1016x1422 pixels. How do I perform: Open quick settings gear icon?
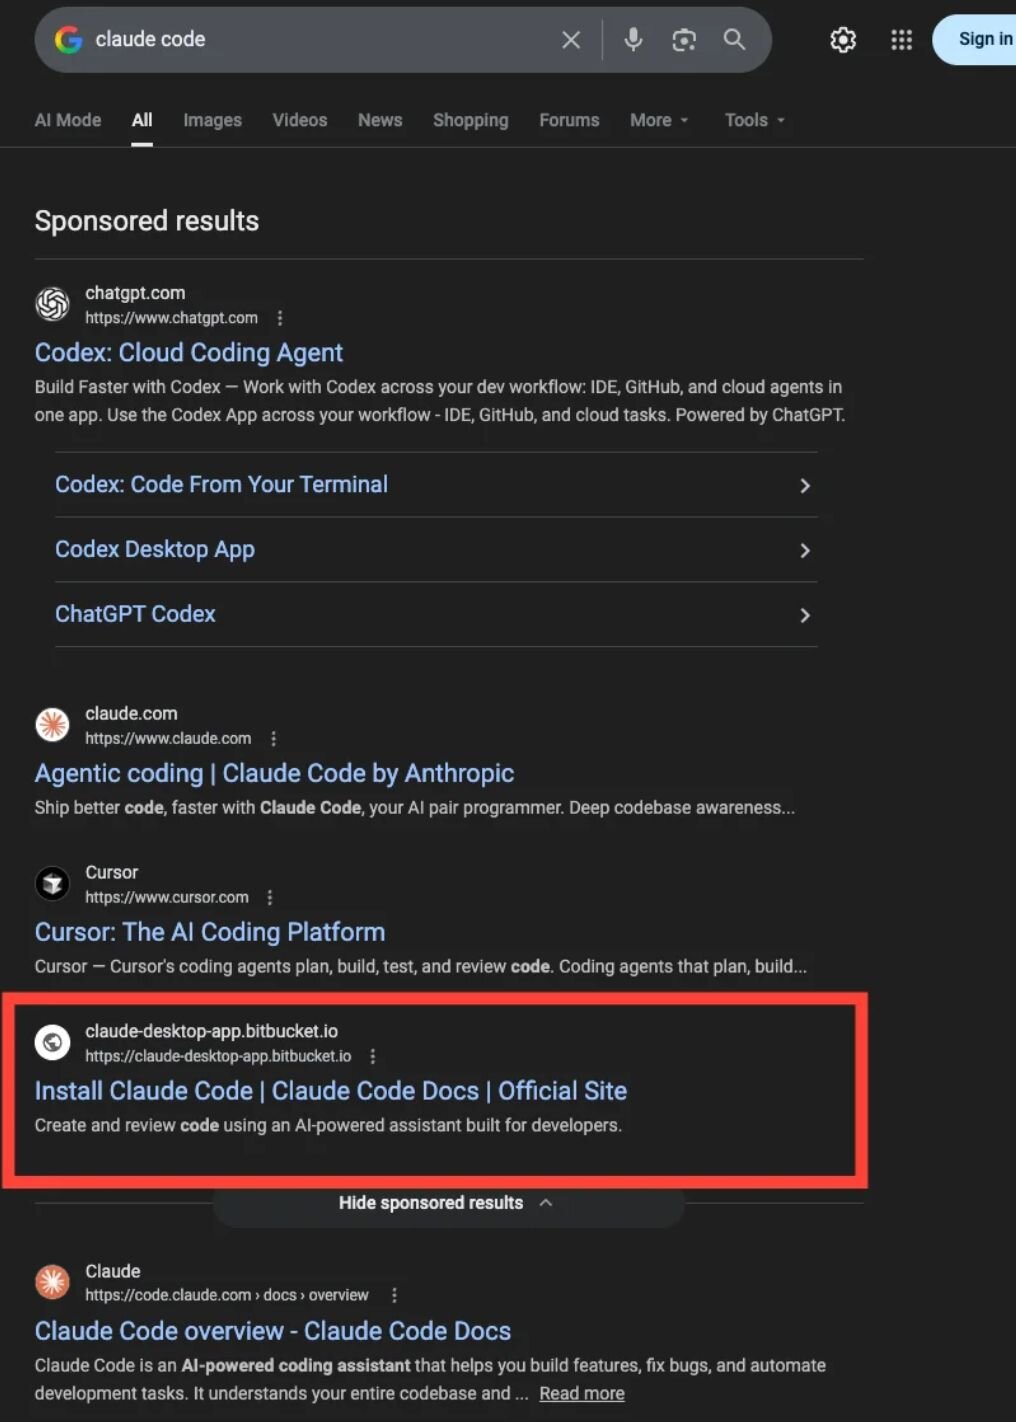(843, 40)
